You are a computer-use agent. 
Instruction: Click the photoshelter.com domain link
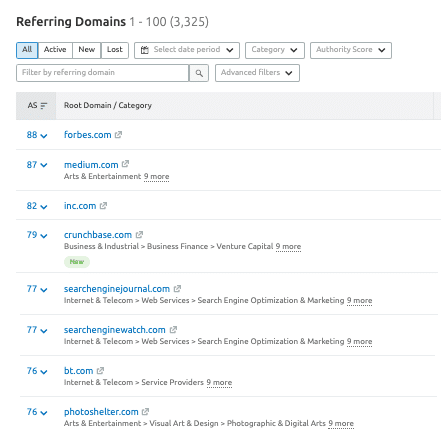tap(101, 412)
